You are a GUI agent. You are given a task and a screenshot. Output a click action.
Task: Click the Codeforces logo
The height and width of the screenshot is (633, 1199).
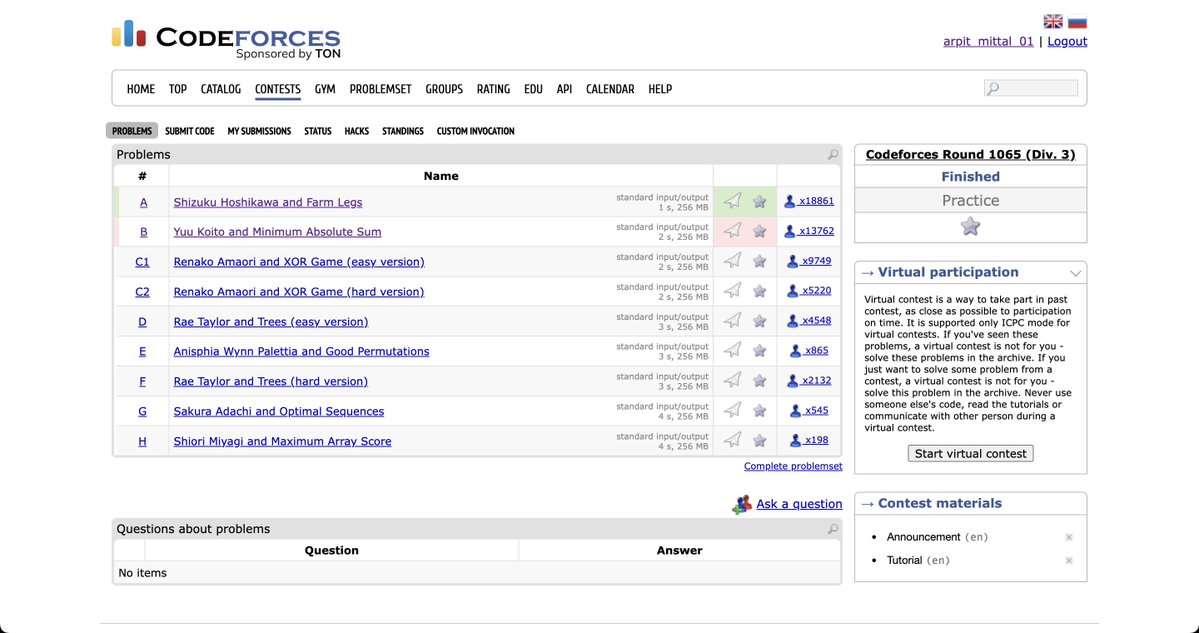[226, 39]
